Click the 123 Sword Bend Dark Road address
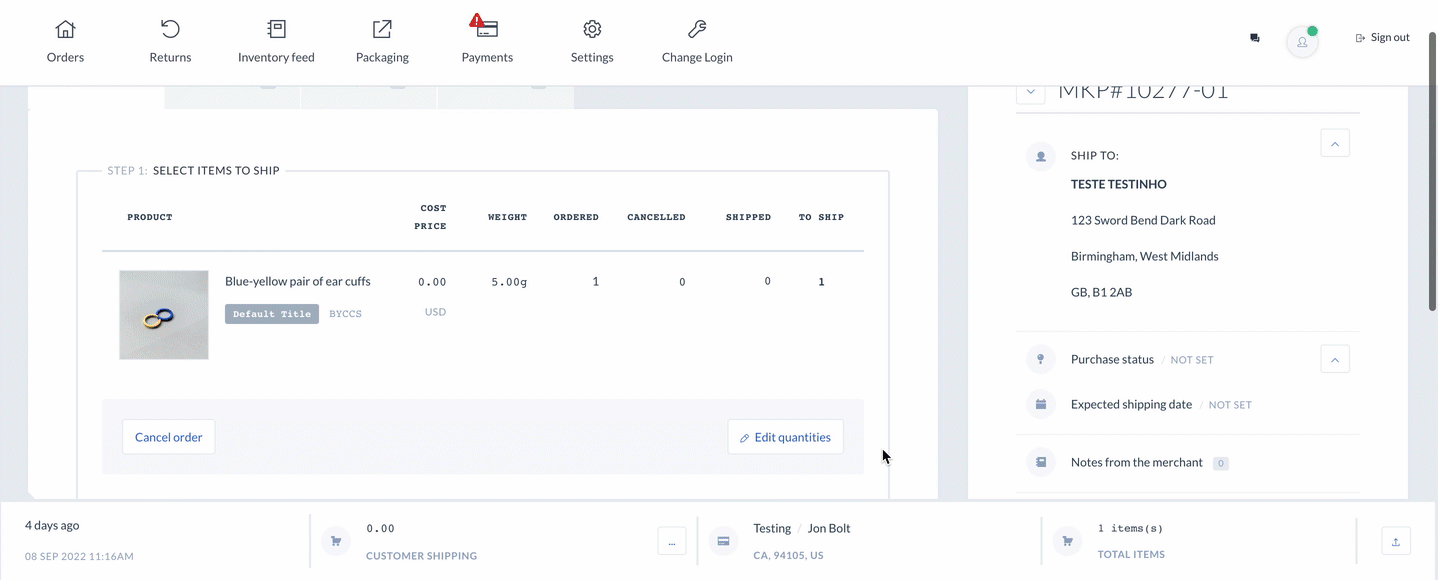The width and height of the screenshot is (1438, 580). (x=1143, y=220)
